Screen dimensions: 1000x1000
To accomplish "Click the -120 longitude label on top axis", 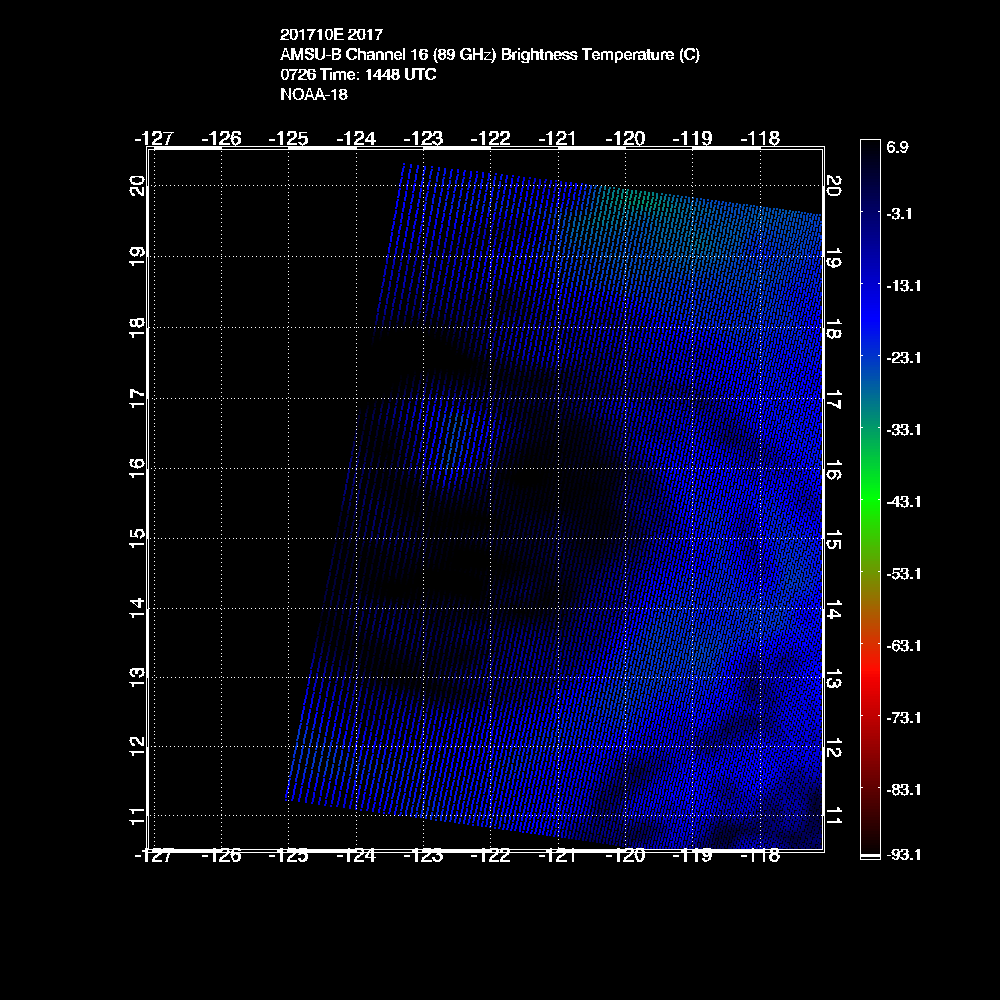I will [625, 138].
